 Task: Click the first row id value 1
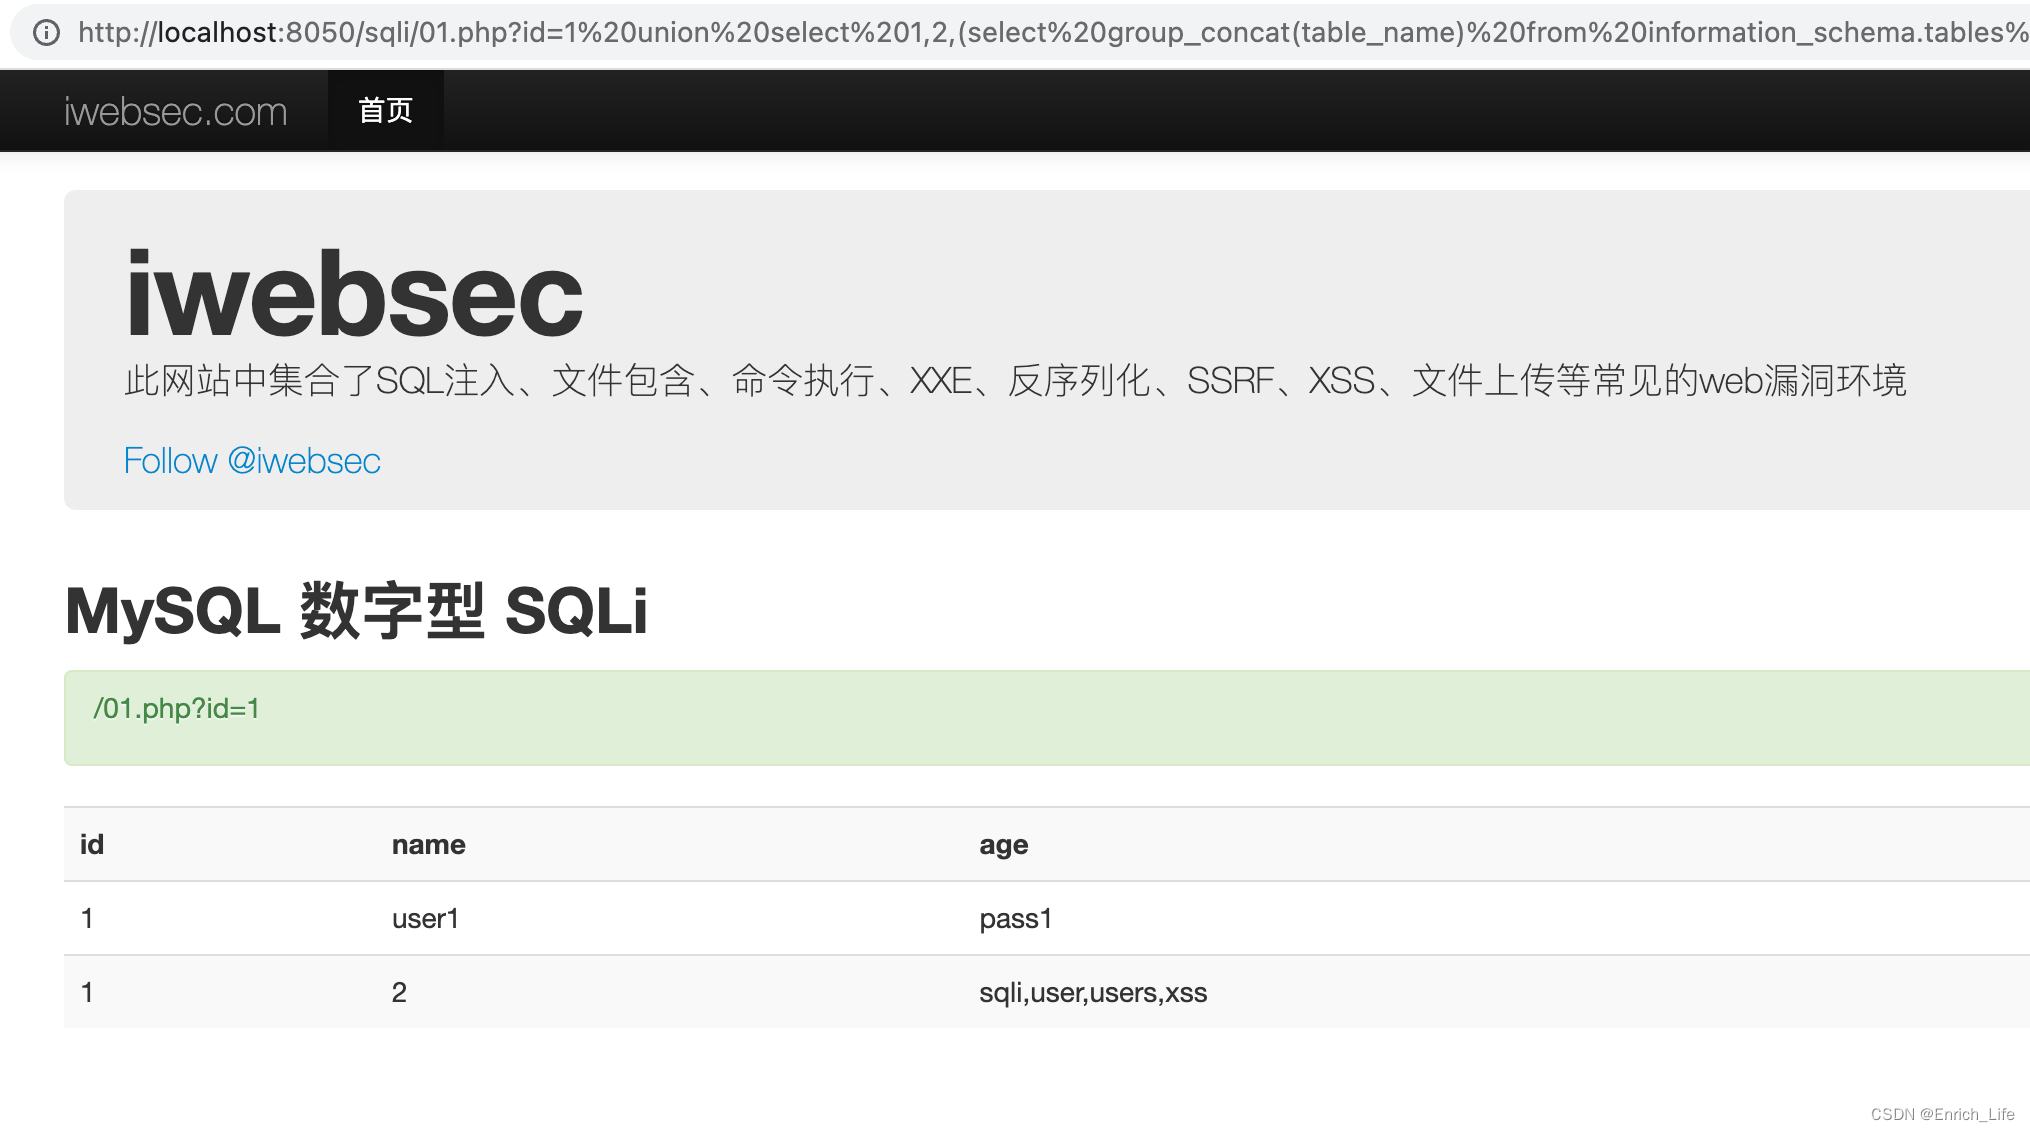pos(87,918)
